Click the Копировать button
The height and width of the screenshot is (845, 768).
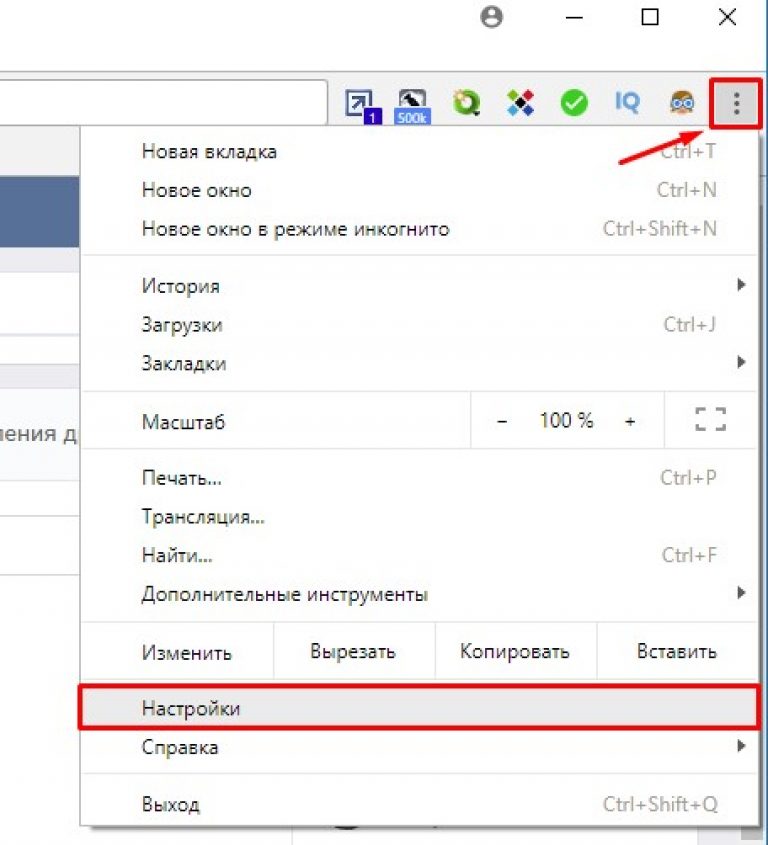tap(515, 652)
